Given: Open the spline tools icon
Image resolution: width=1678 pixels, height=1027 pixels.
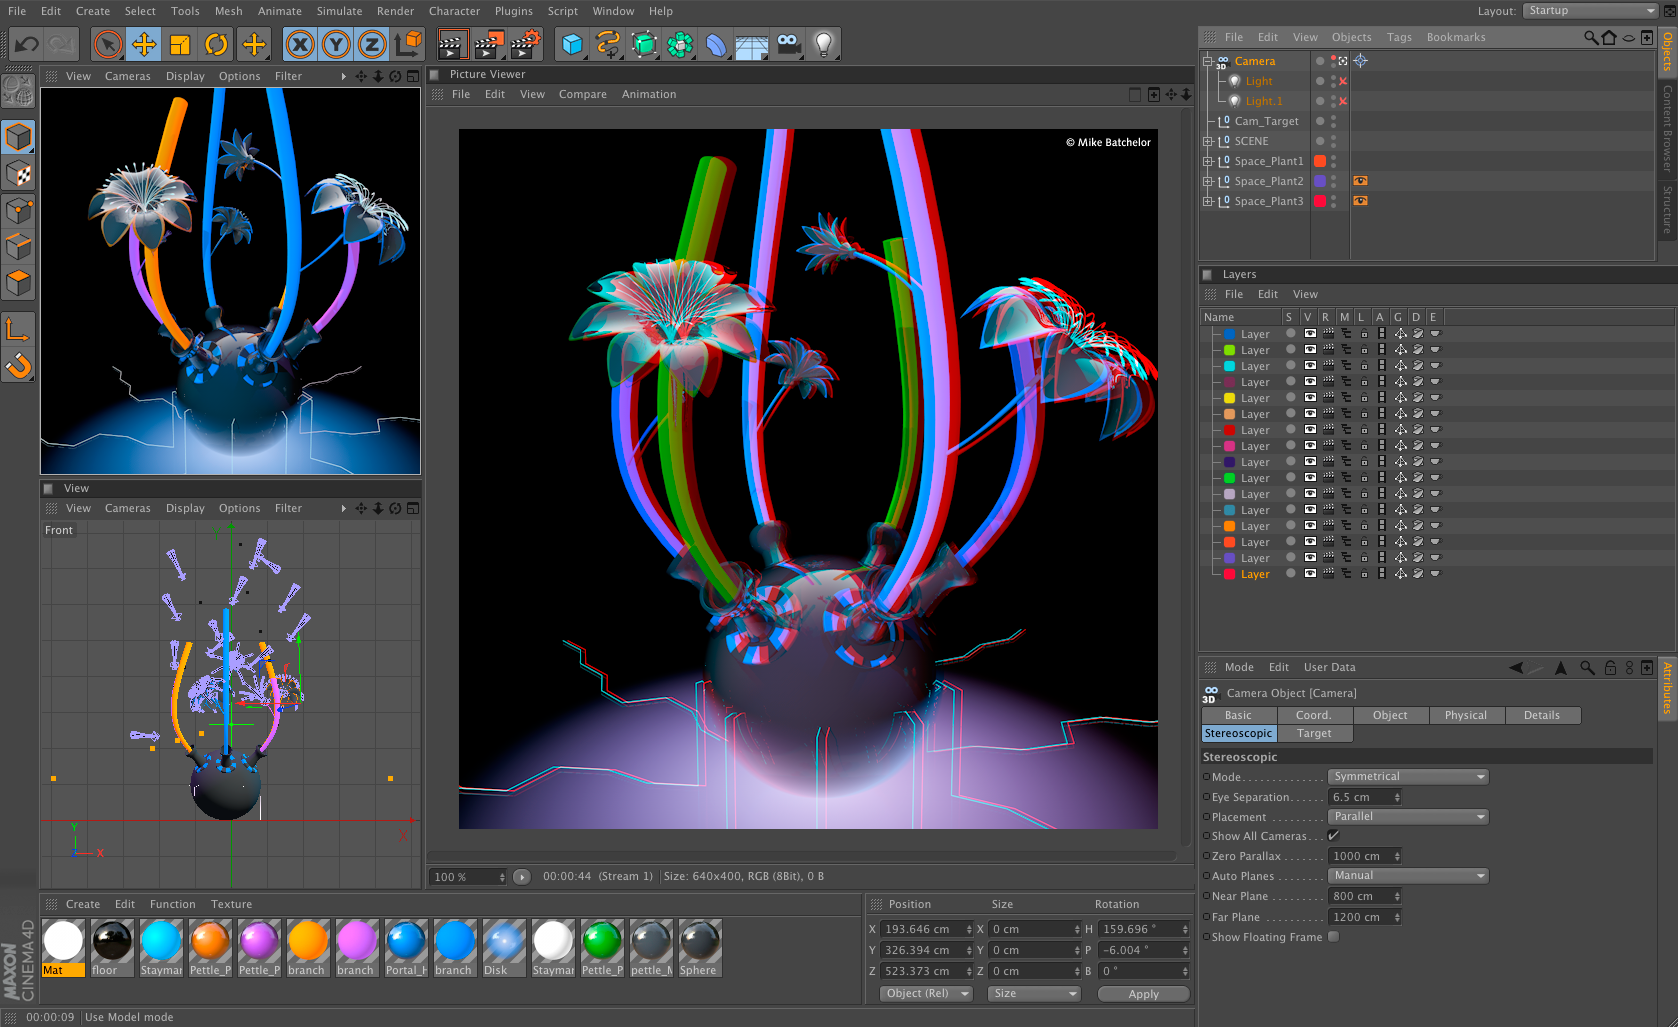Looking at the screenshot, I should [608, 44].
